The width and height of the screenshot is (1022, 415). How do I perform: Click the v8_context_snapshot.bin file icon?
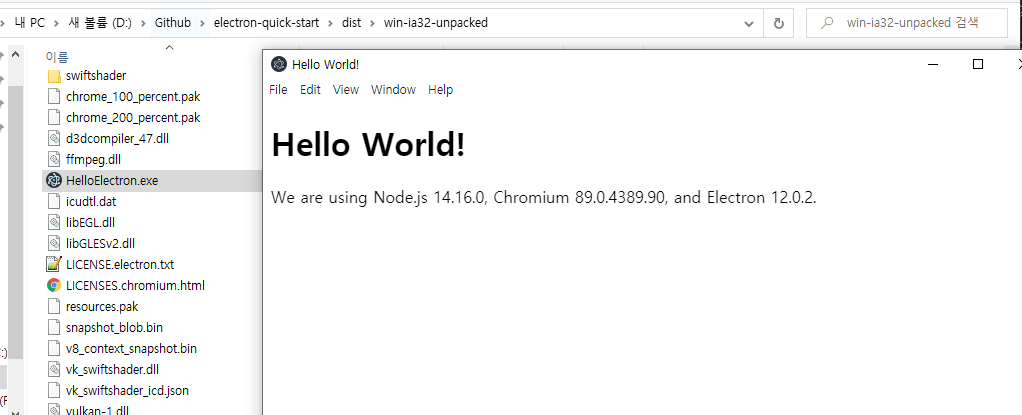(54, 348)
